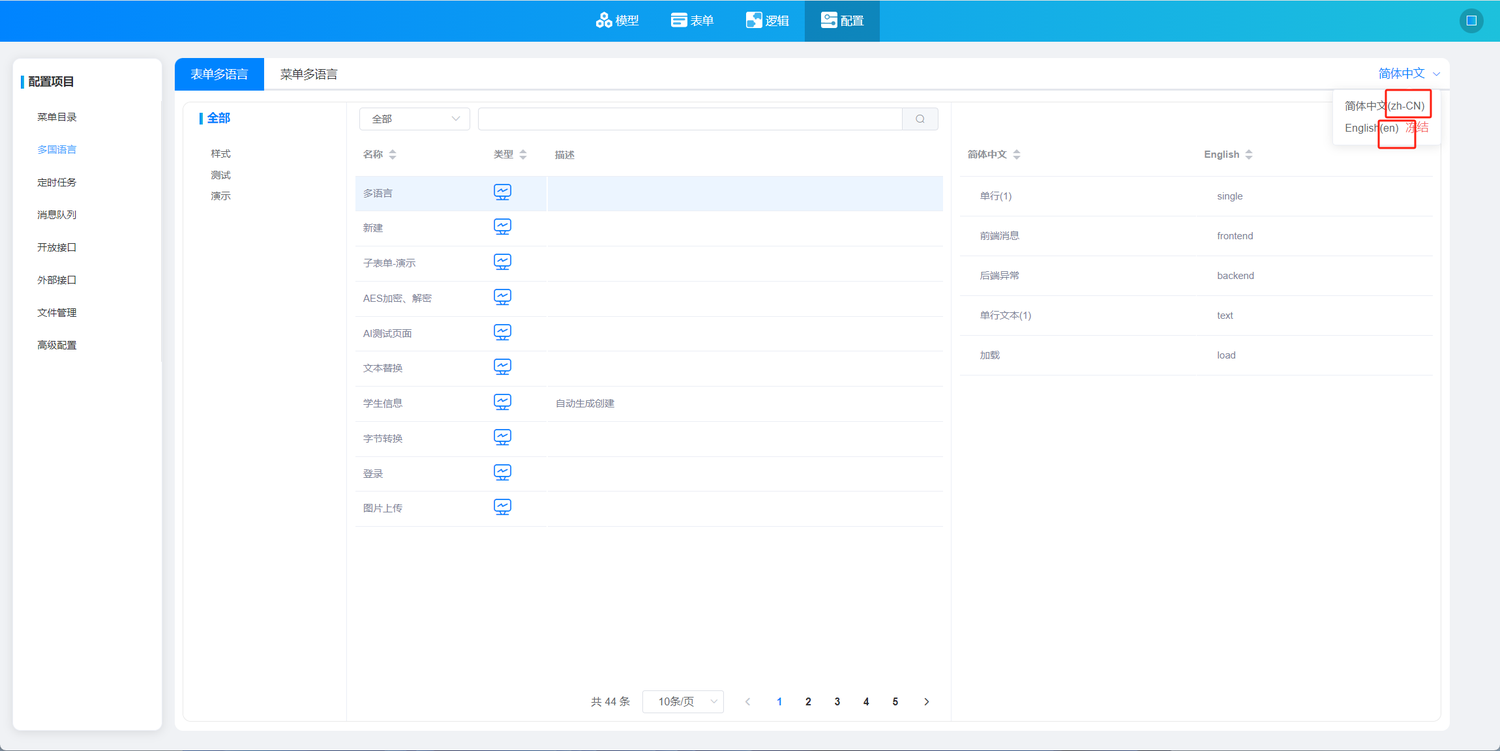Open 外部接口 in the sidebar
The height and width of the screenshot is (751, 1500).
tap(57, 280)
